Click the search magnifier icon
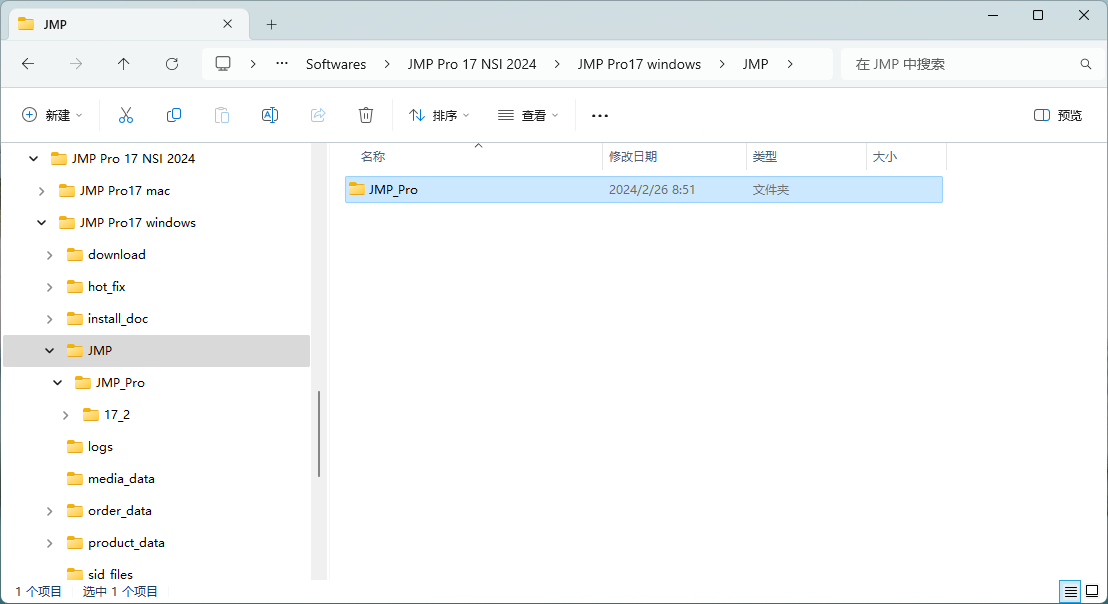 [x=1086, y=64]
